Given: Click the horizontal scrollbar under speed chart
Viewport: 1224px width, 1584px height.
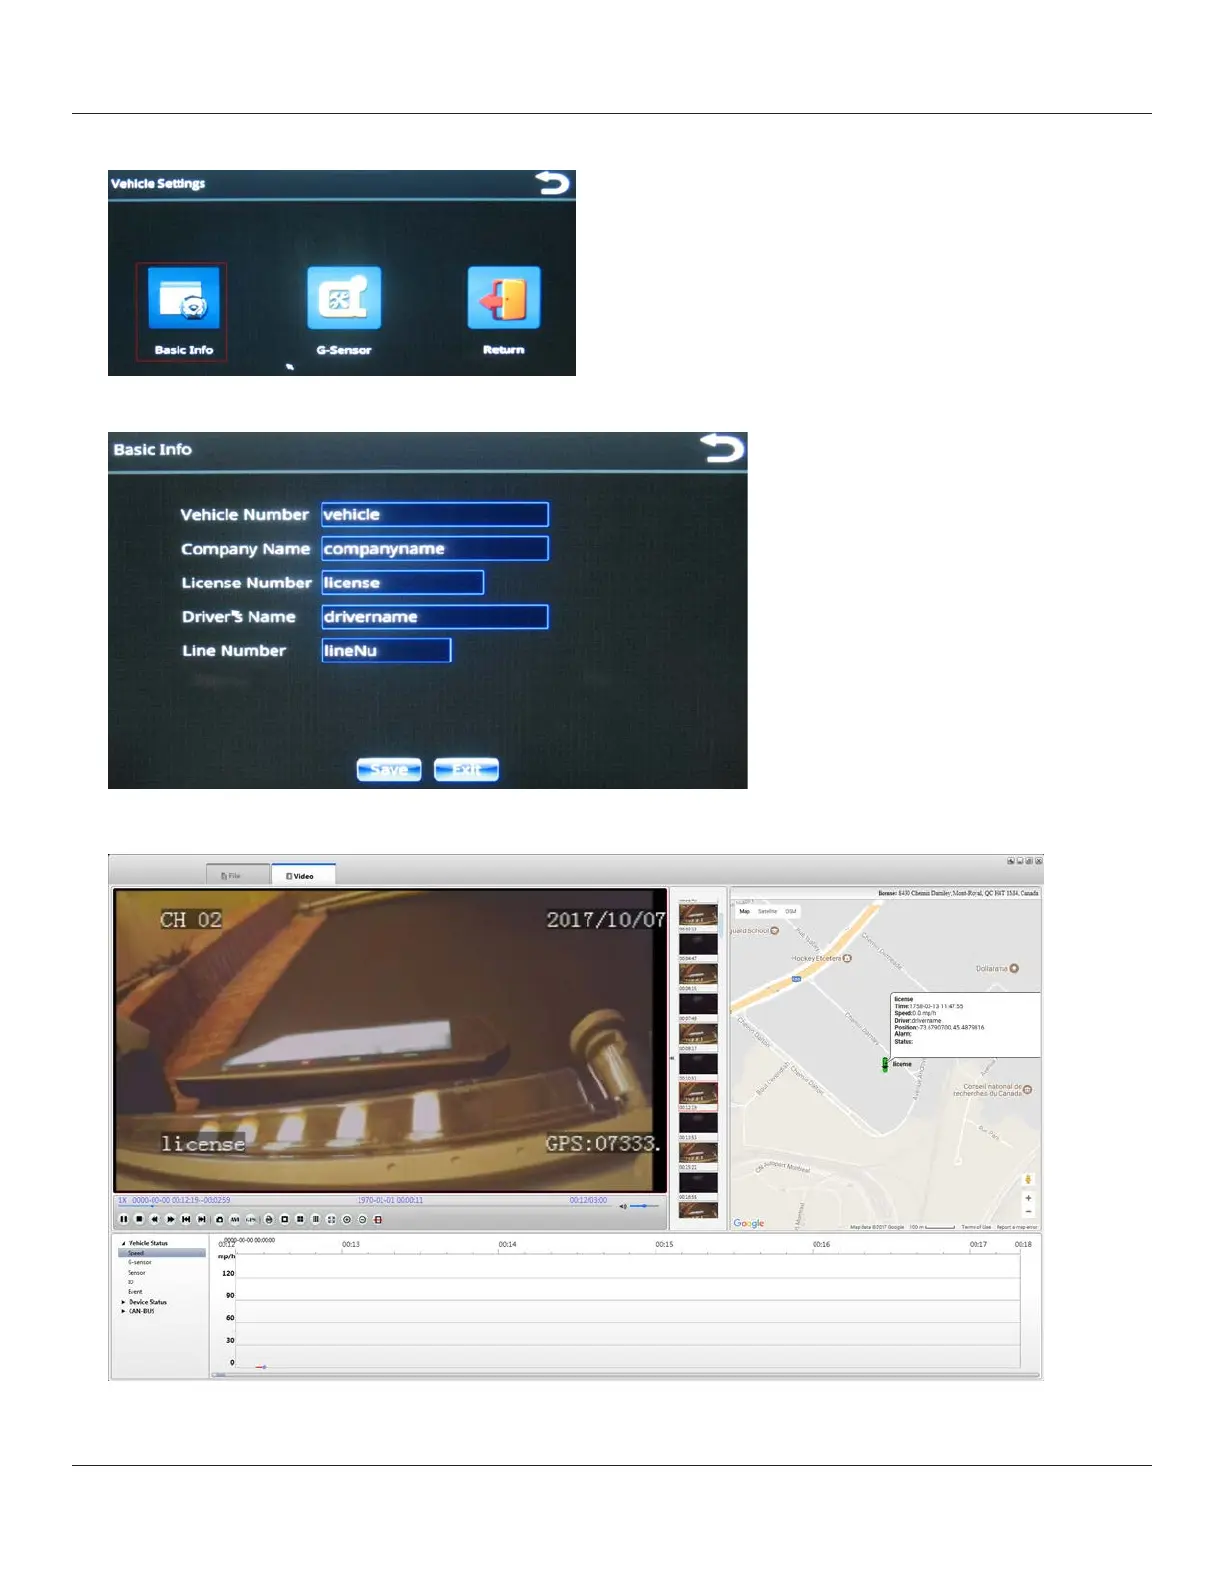Looking at the screenshot, I should coord(625,1375).
